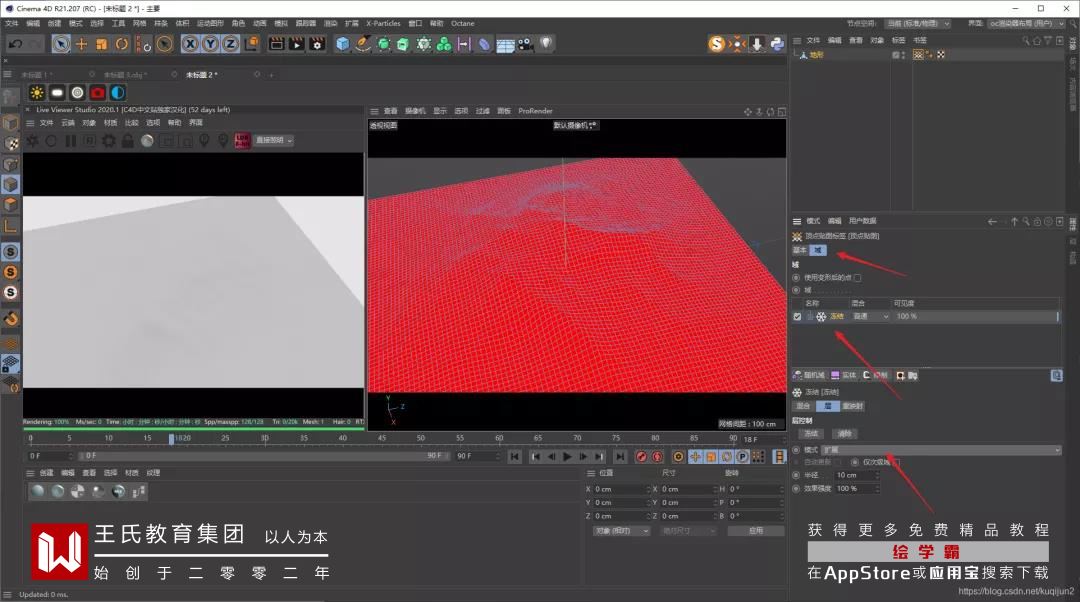
Task: Toggle Live Viewer lock resolution padlock
Action: 127,141
